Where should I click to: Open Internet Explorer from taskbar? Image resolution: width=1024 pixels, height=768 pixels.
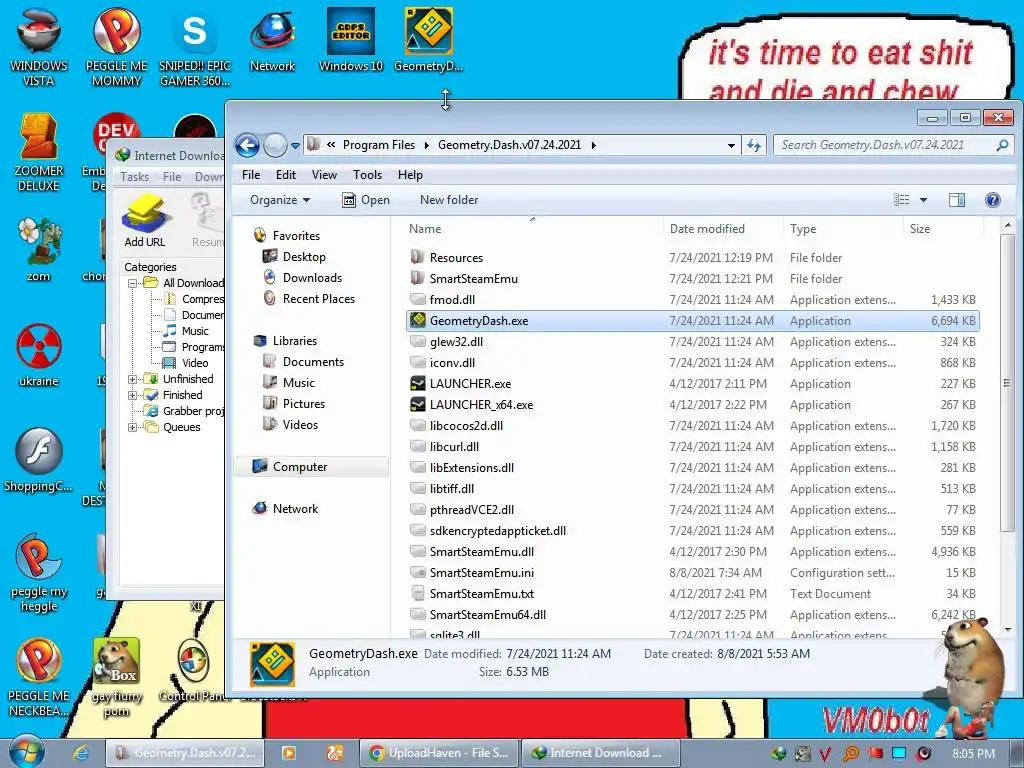point(81,753)
